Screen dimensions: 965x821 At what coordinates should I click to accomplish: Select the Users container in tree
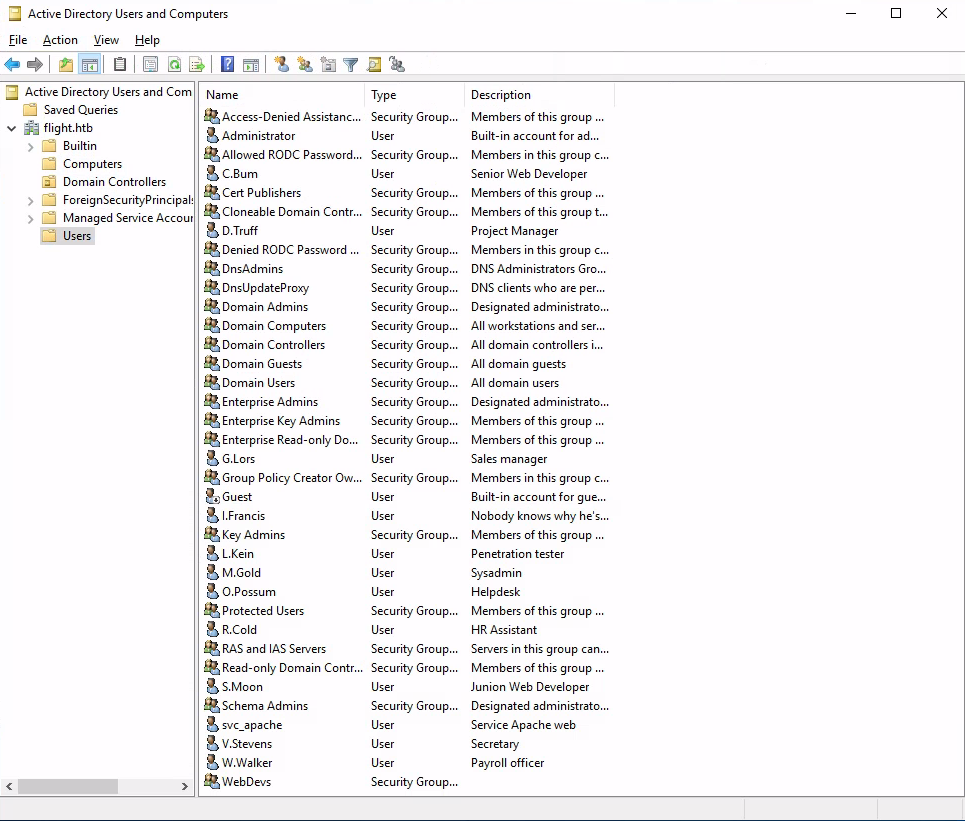[77, 236]
